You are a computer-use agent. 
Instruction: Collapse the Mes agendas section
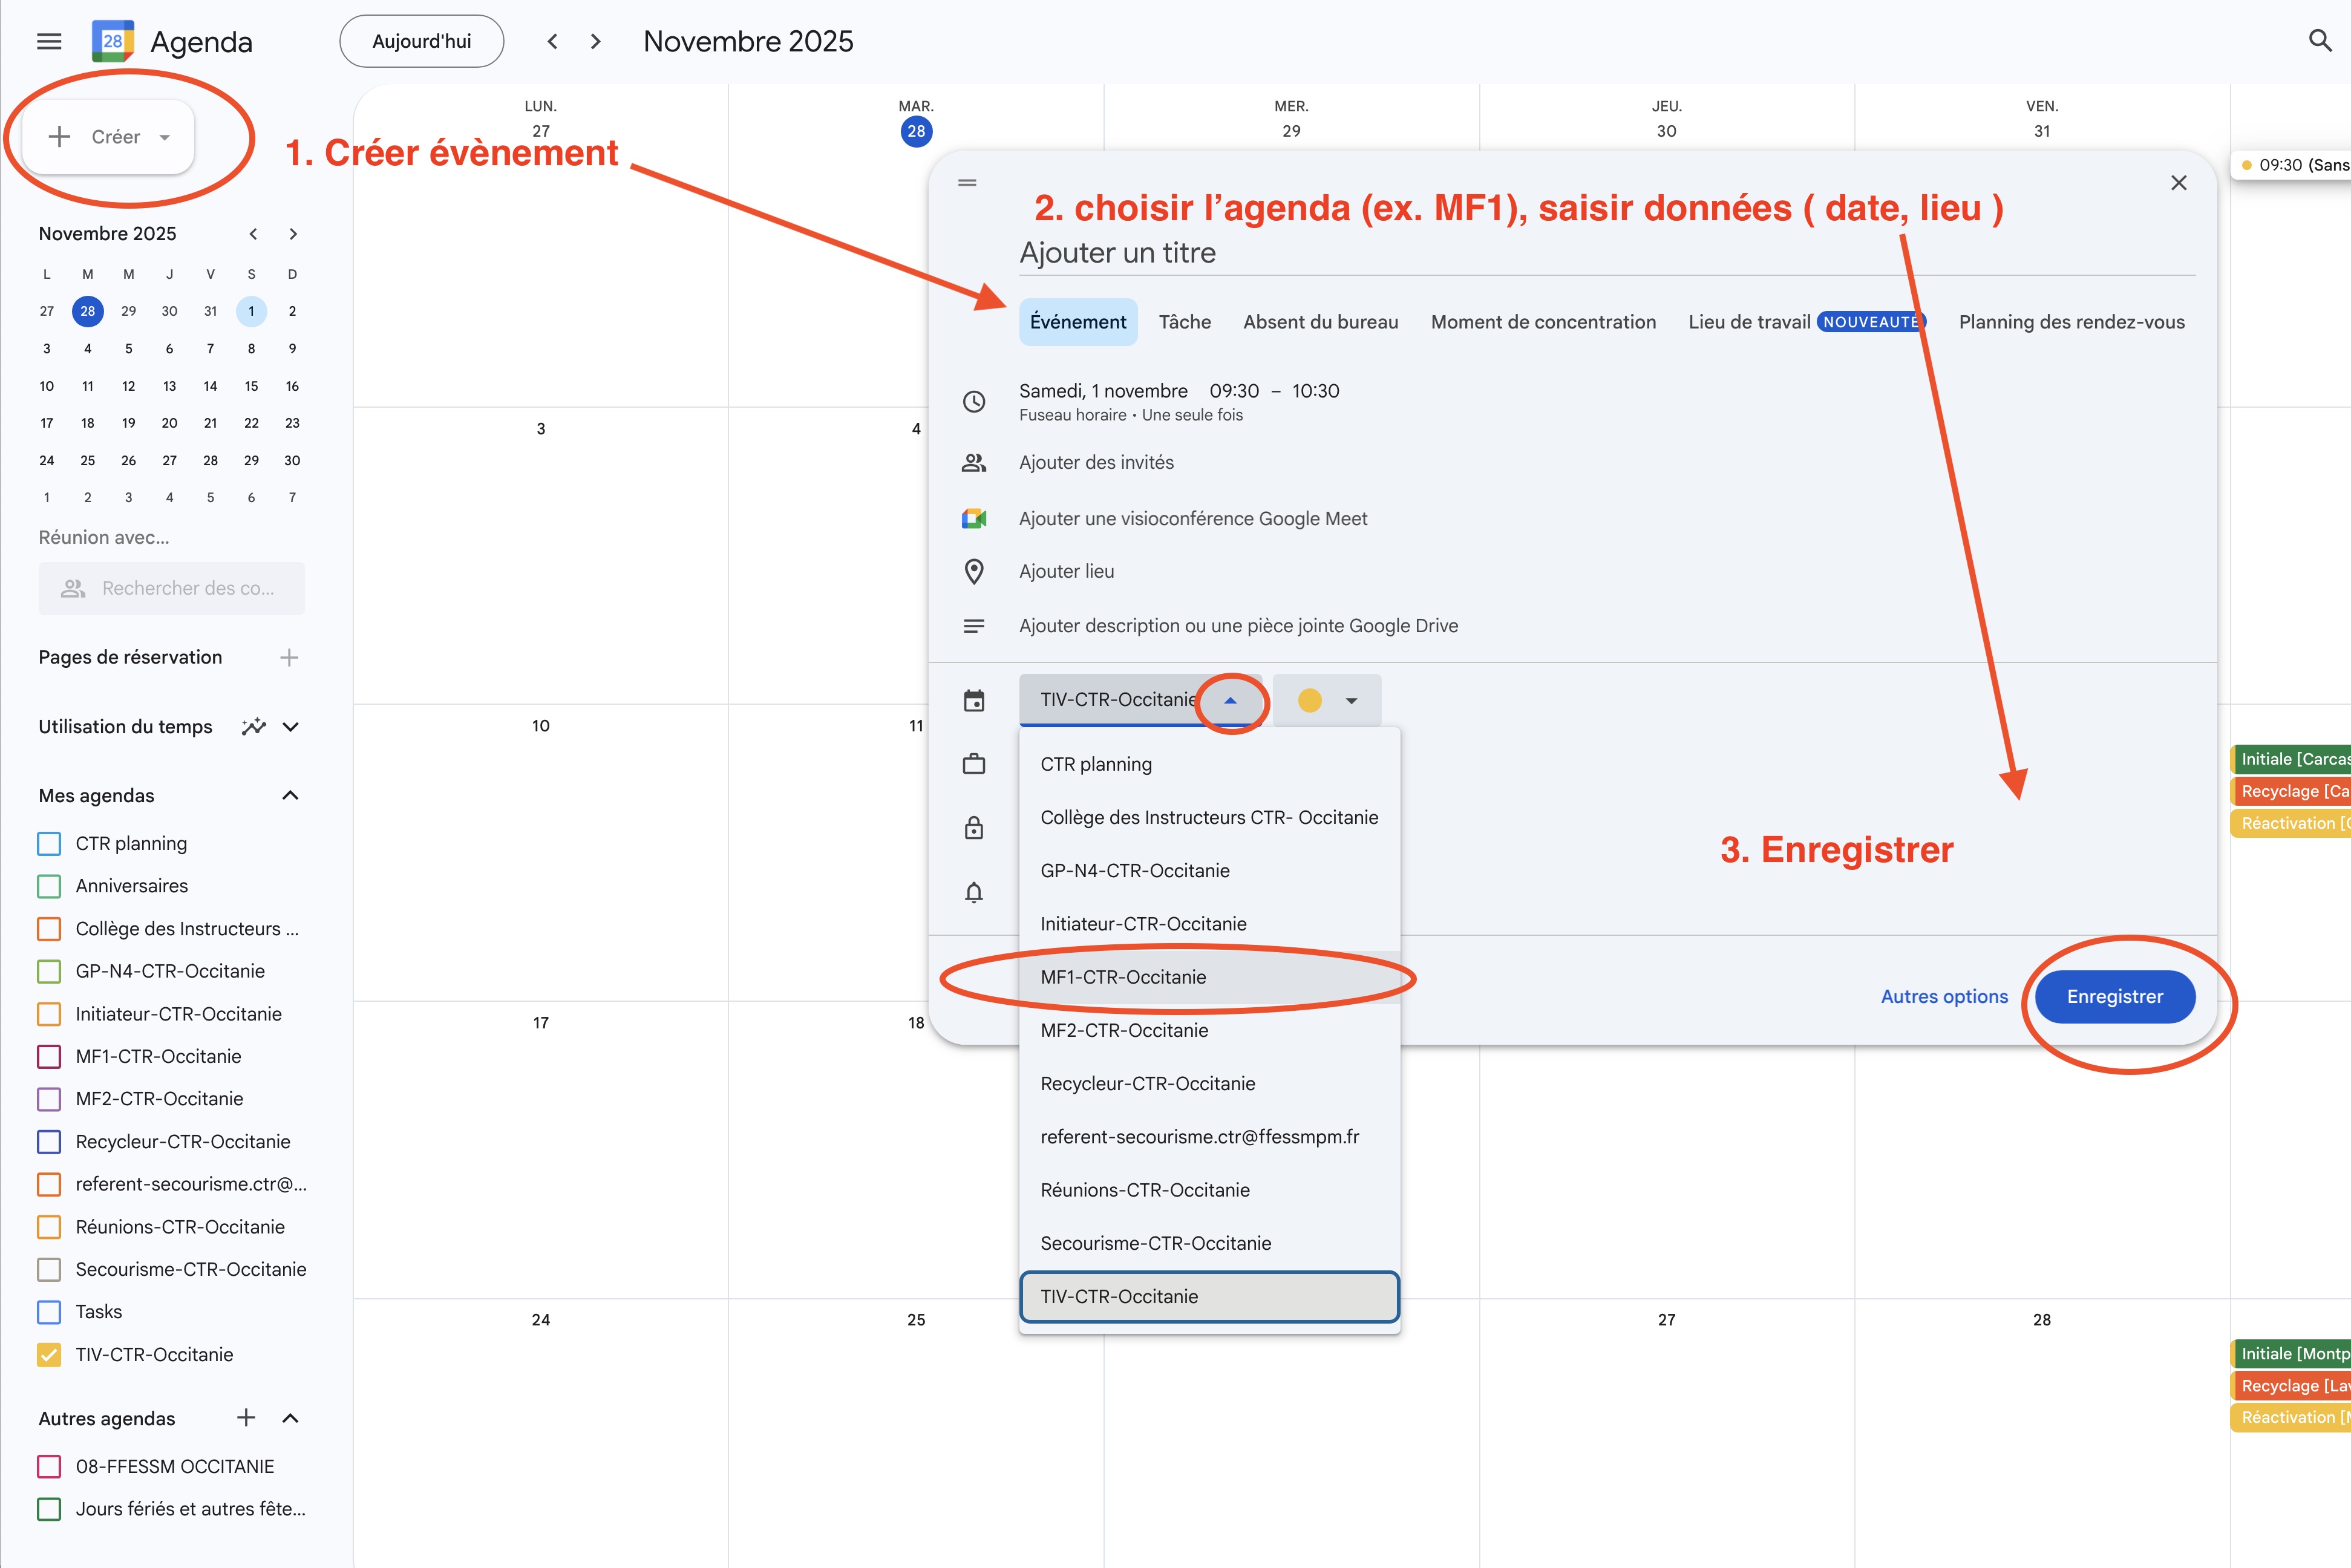290,796
